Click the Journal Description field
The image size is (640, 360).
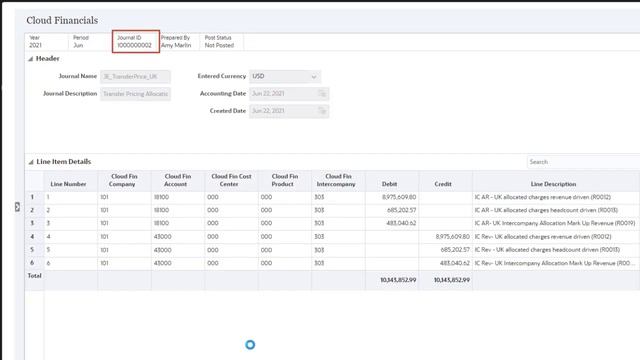pyautogui.click(x=135, y=93)
